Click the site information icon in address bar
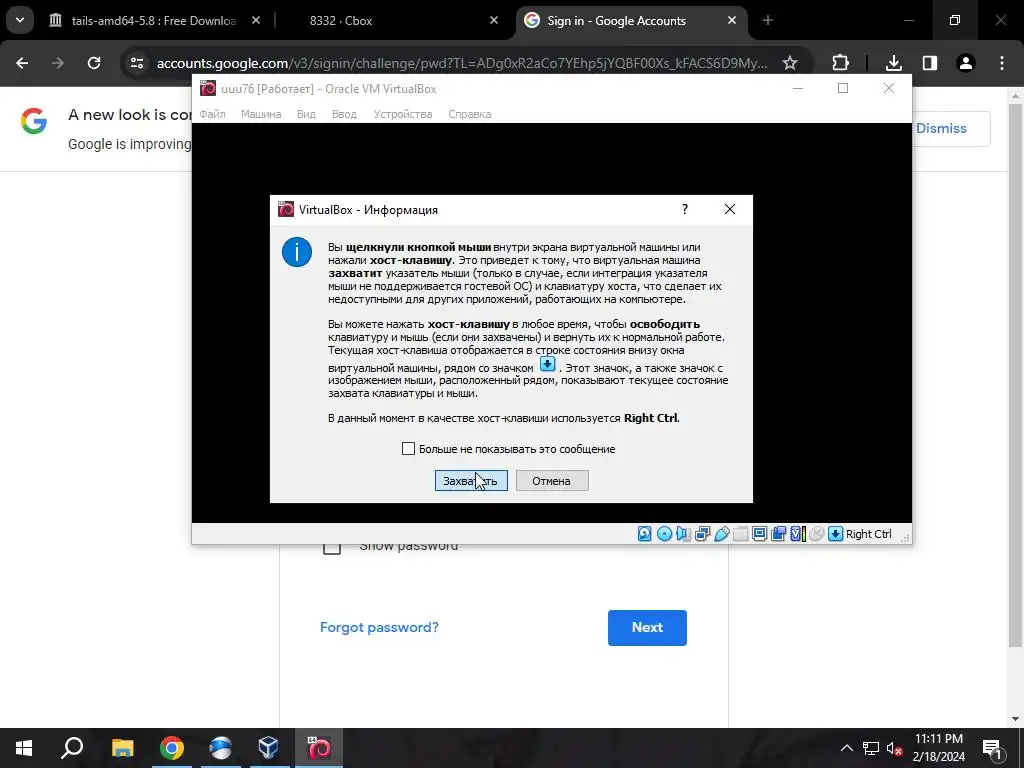The width and height of the screenshot is (1024, 768). point(137,63)
